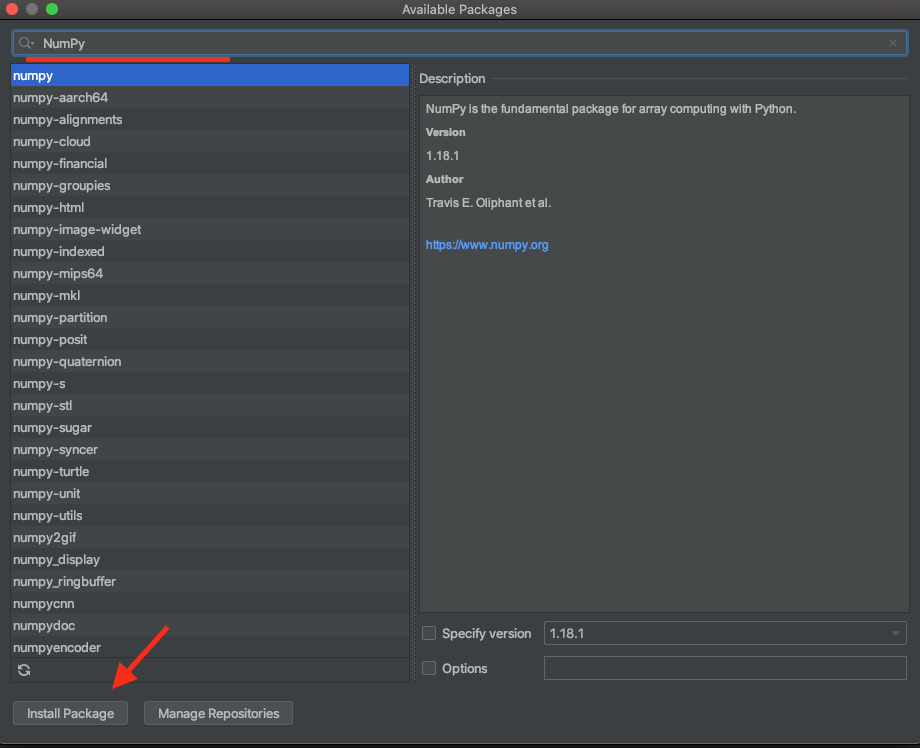Screen dimensions: 920x748
Task: Click the green zoom window button
Action: (x=52, y=9)
